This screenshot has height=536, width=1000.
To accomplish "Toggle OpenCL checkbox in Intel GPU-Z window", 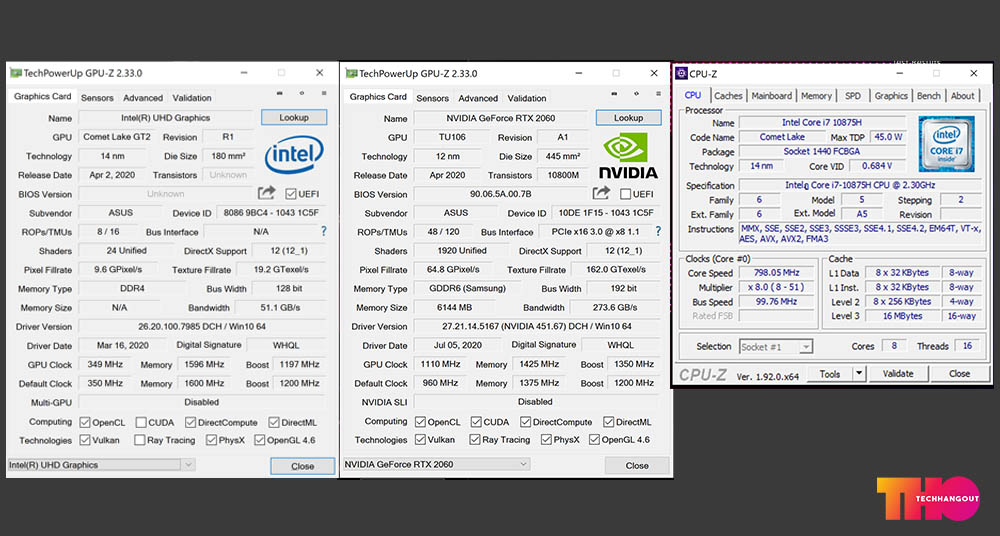I will [x=85, y=422].
